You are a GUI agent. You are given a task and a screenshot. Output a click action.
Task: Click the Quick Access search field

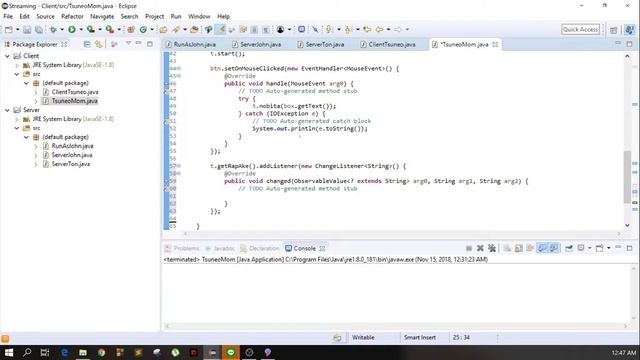point(580,29)
